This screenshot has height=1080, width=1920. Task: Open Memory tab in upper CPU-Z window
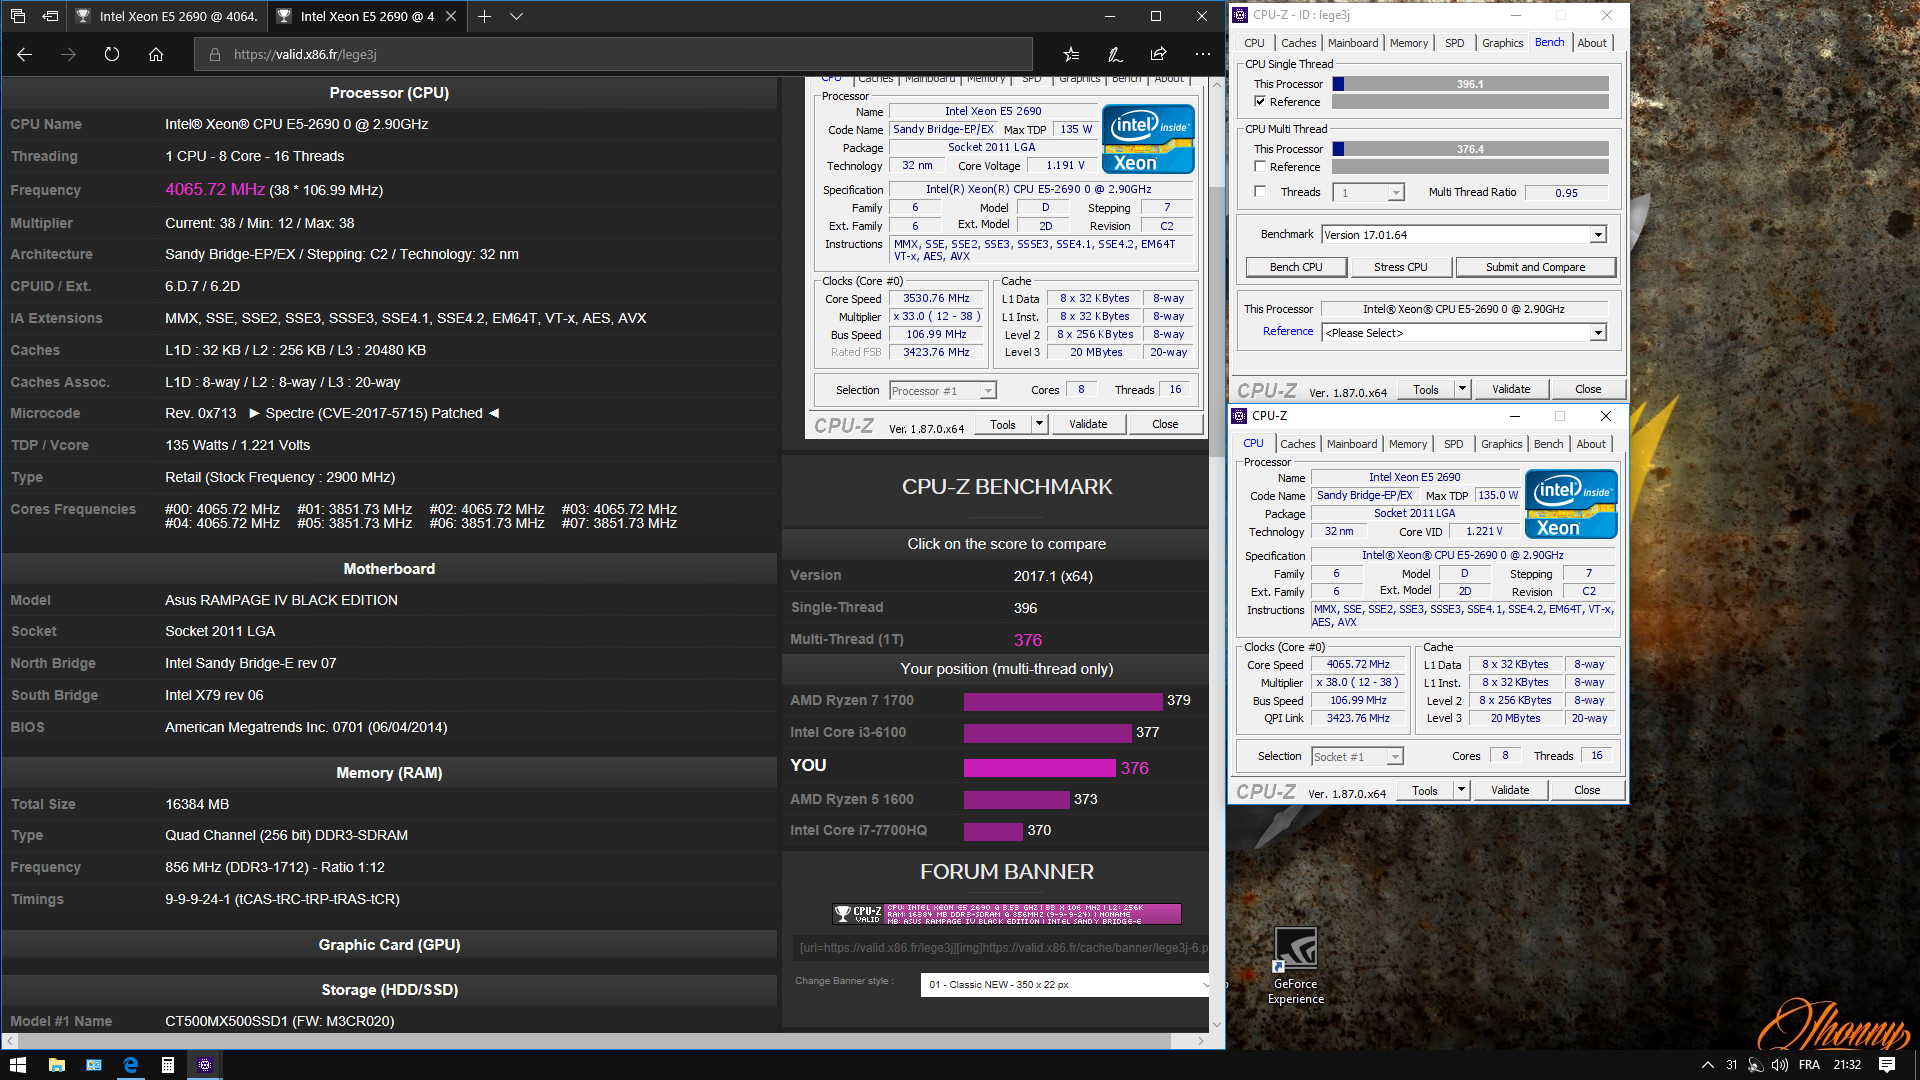point(1409,43)
